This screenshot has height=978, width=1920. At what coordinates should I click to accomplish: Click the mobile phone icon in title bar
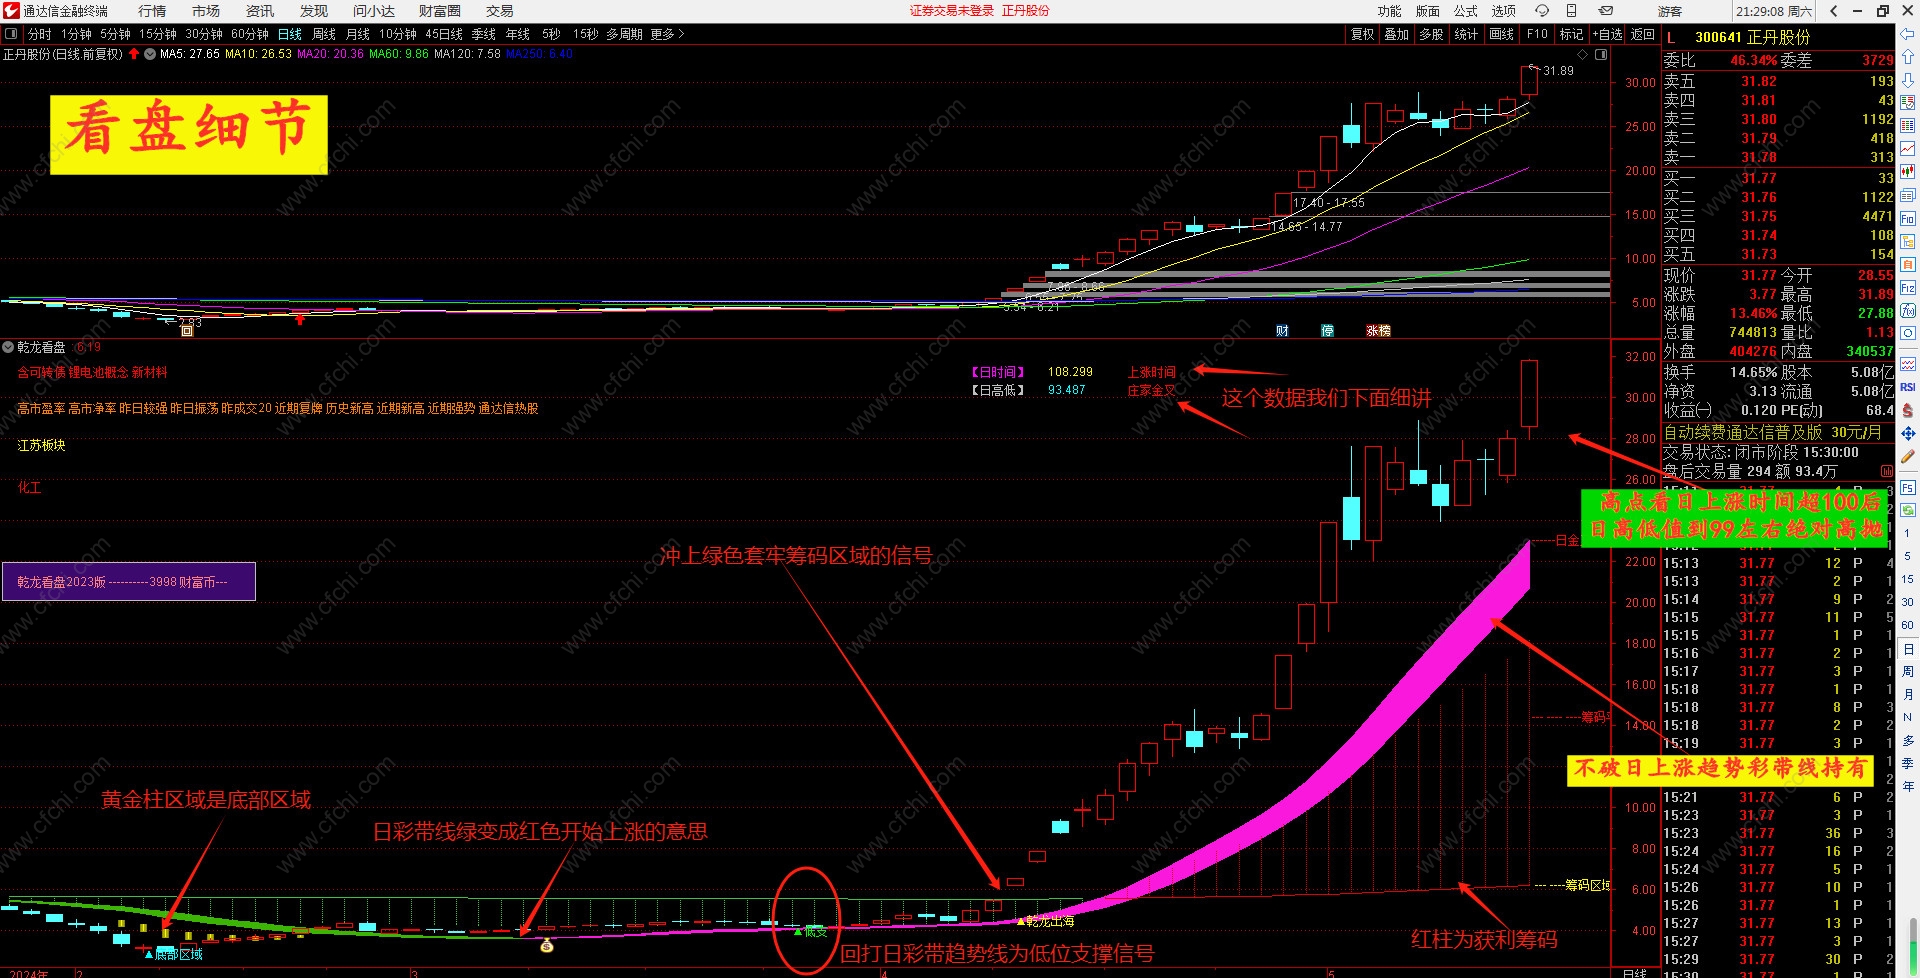click(x=1571, y=11)
